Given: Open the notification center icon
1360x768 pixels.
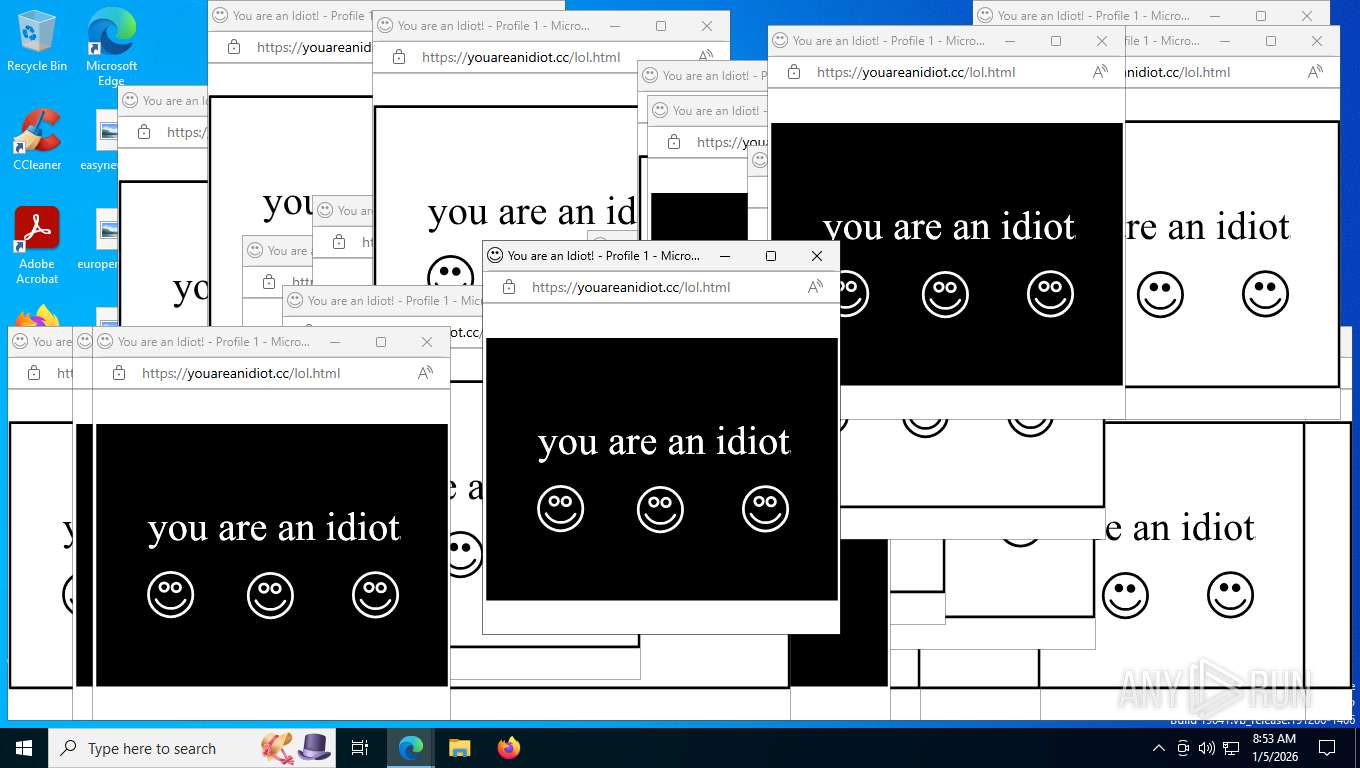Looking at the screenshot, I should [x=1327, y=748].
